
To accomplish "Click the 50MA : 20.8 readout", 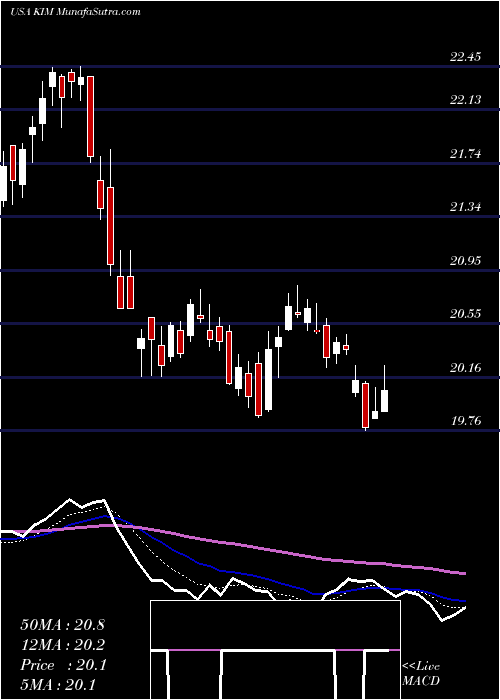I will point(62,625).
